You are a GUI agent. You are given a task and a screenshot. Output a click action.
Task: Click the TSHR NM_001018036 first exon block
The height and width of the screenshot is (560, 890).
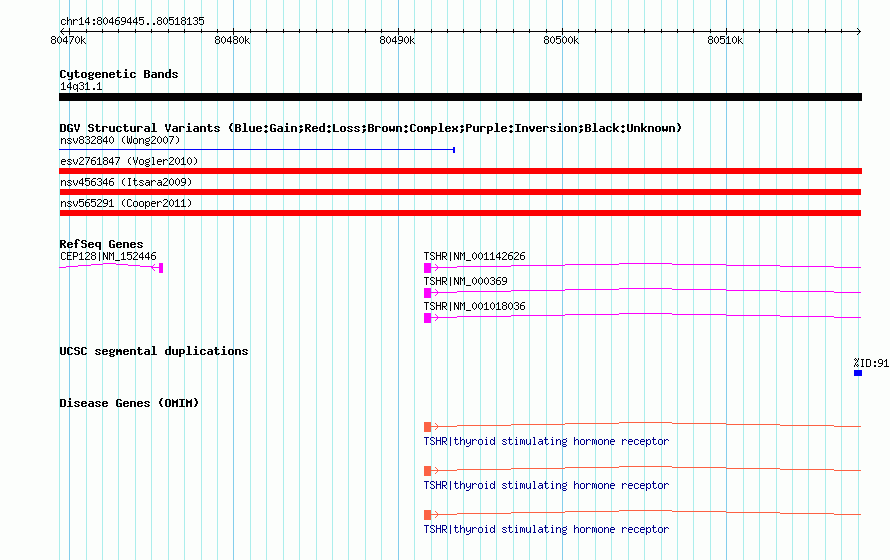click(427, 318)
